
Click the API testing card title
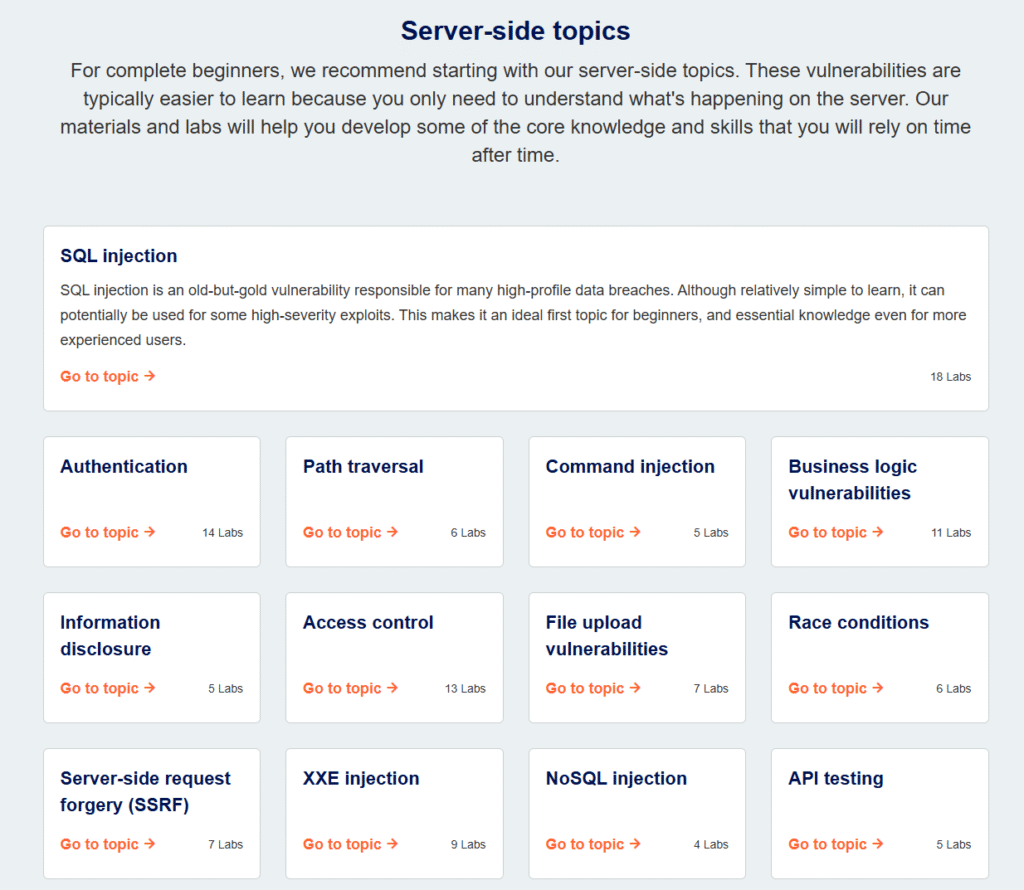[836, 779]
